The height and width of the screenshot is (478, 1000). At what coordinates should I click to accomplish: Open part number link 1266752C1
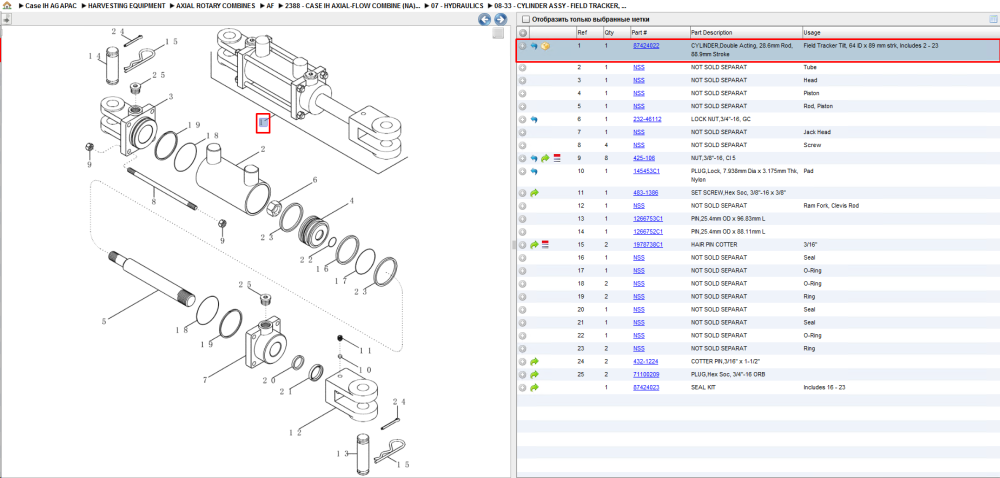coord(647,231)
